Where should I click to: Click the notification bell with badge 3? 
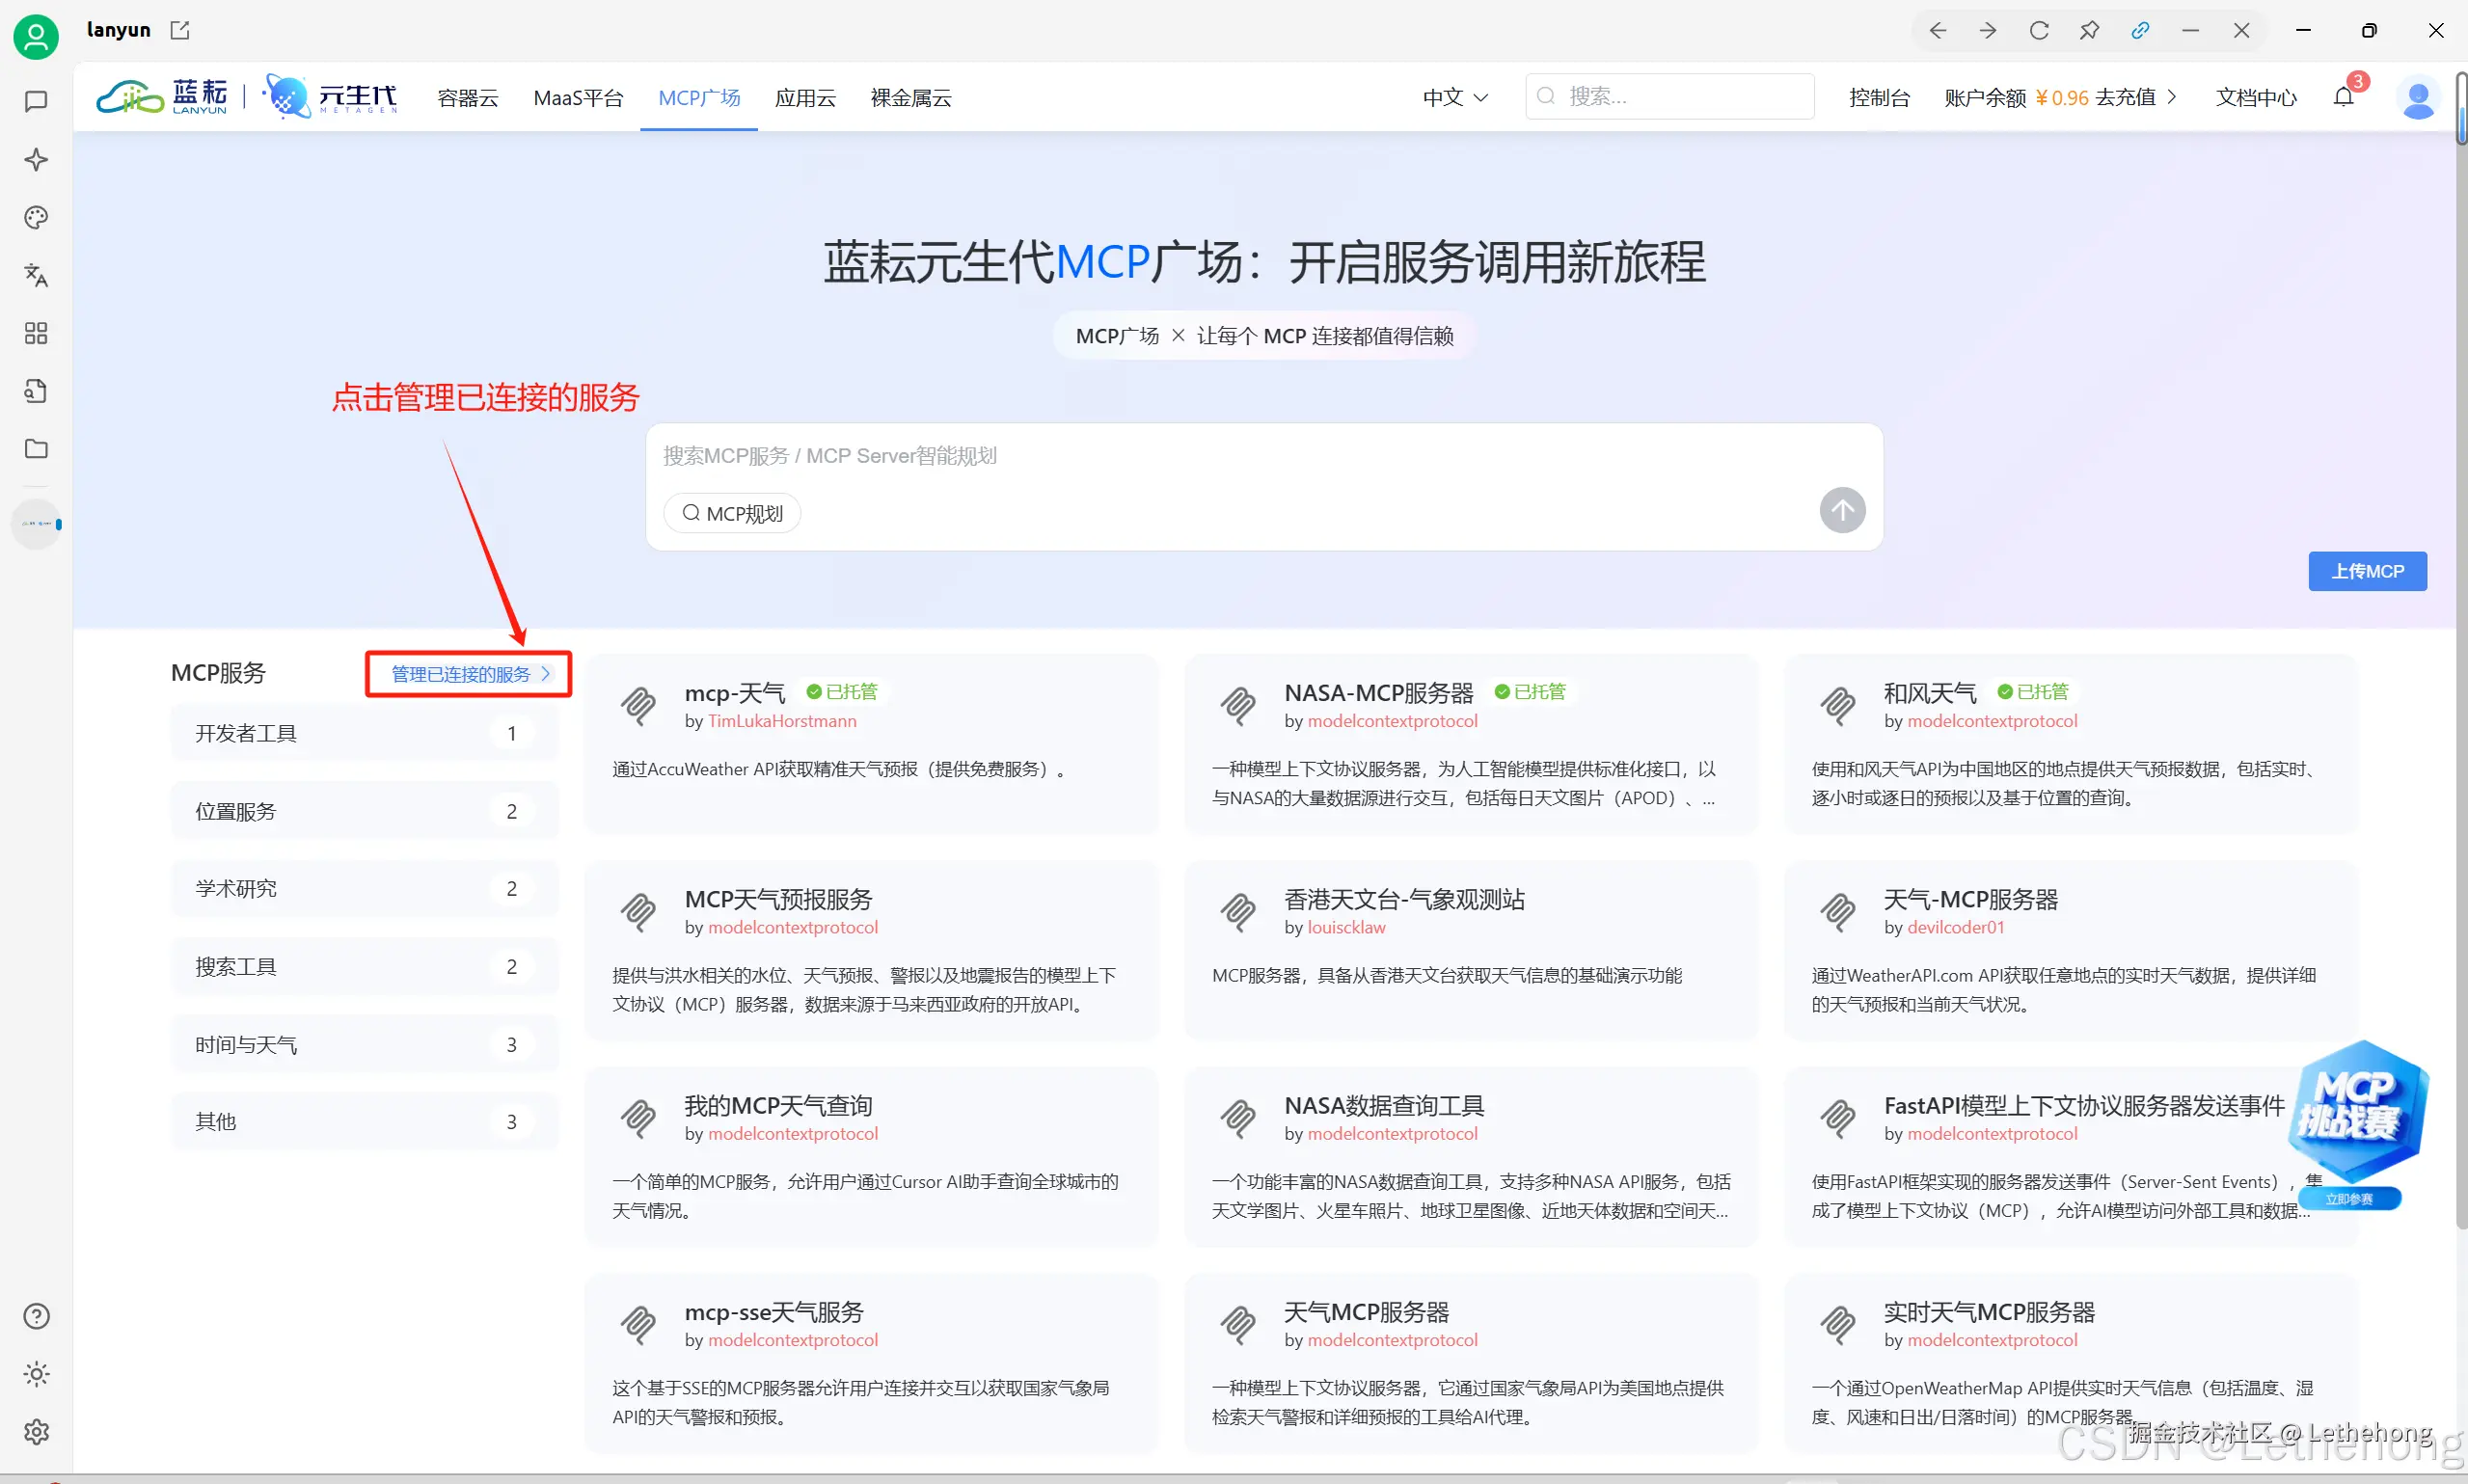coord(2344,96)
